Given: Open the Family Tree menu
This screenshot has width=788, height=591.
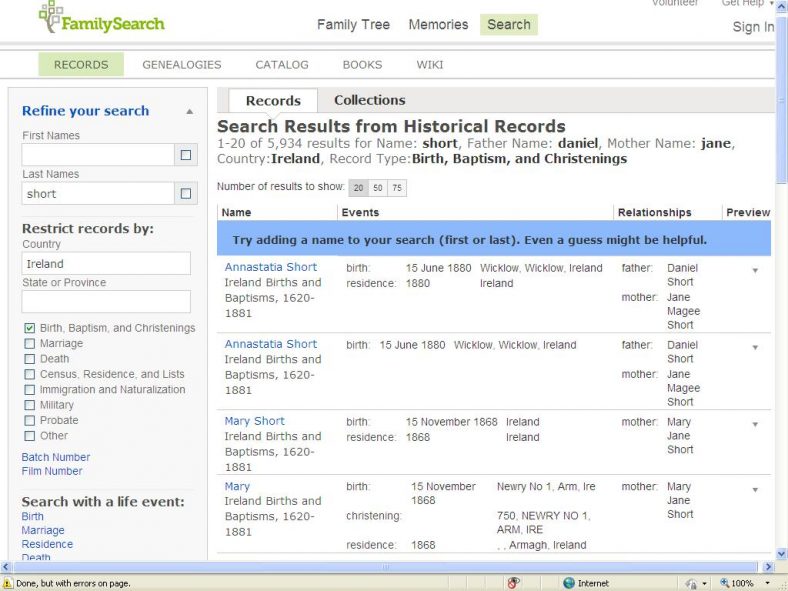Looking at the screenshot, I should tap(353, 25).
